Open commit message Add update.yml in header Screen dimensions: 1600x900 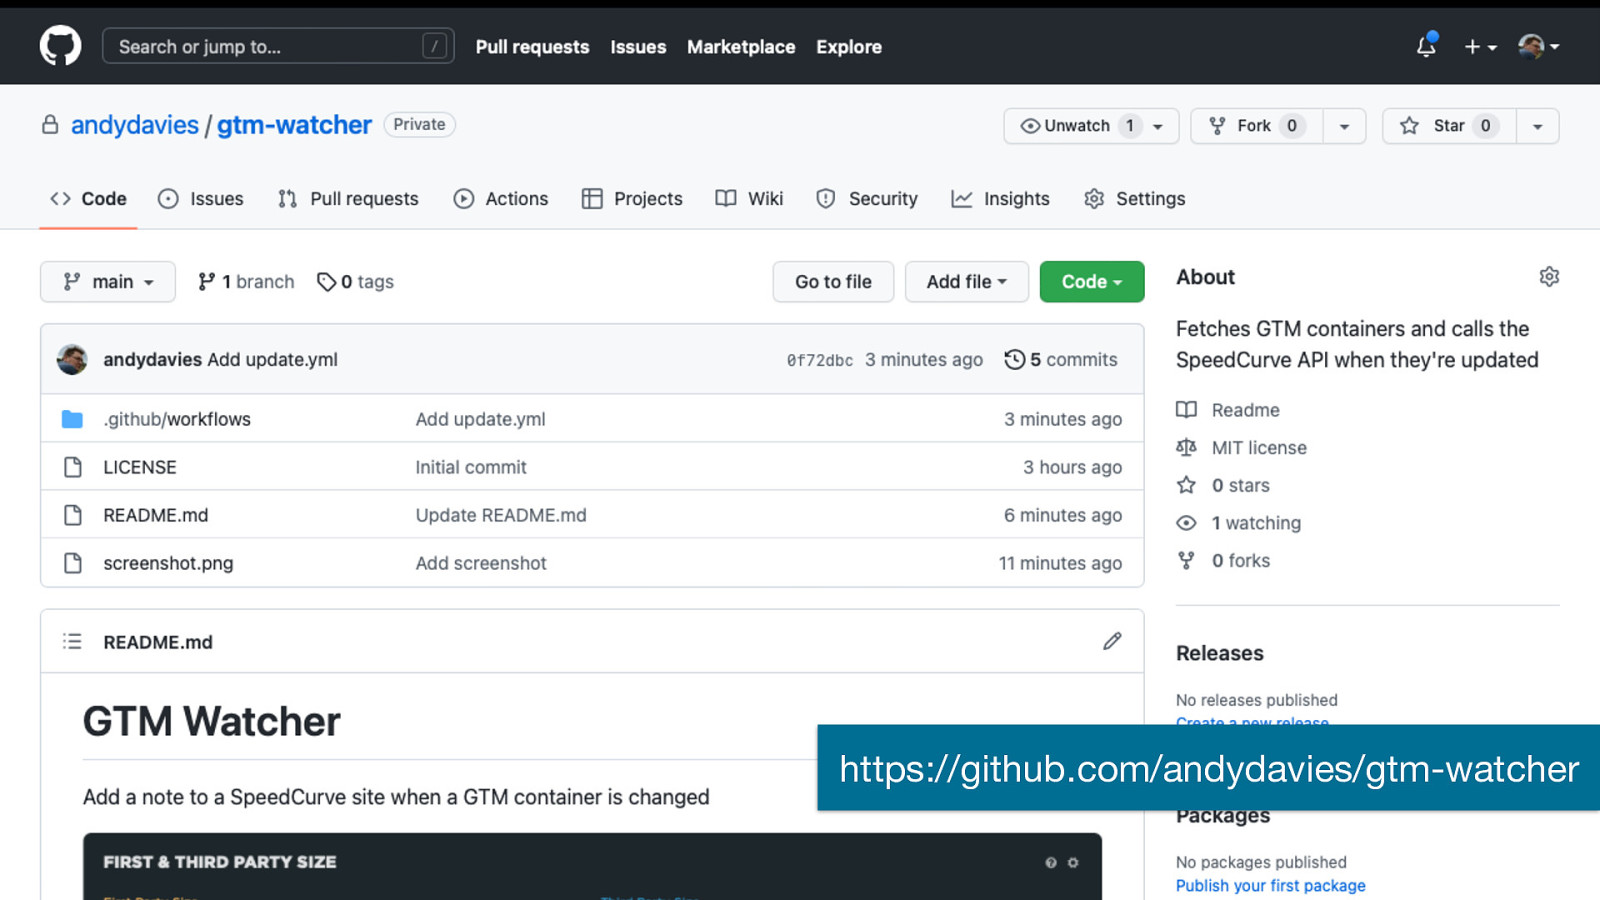pos(272,360)
